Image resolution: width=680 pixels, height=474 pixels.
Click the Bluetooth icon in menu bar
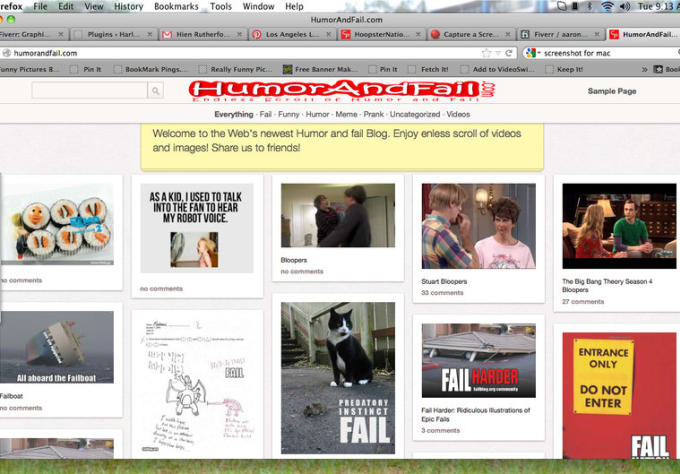590,6
